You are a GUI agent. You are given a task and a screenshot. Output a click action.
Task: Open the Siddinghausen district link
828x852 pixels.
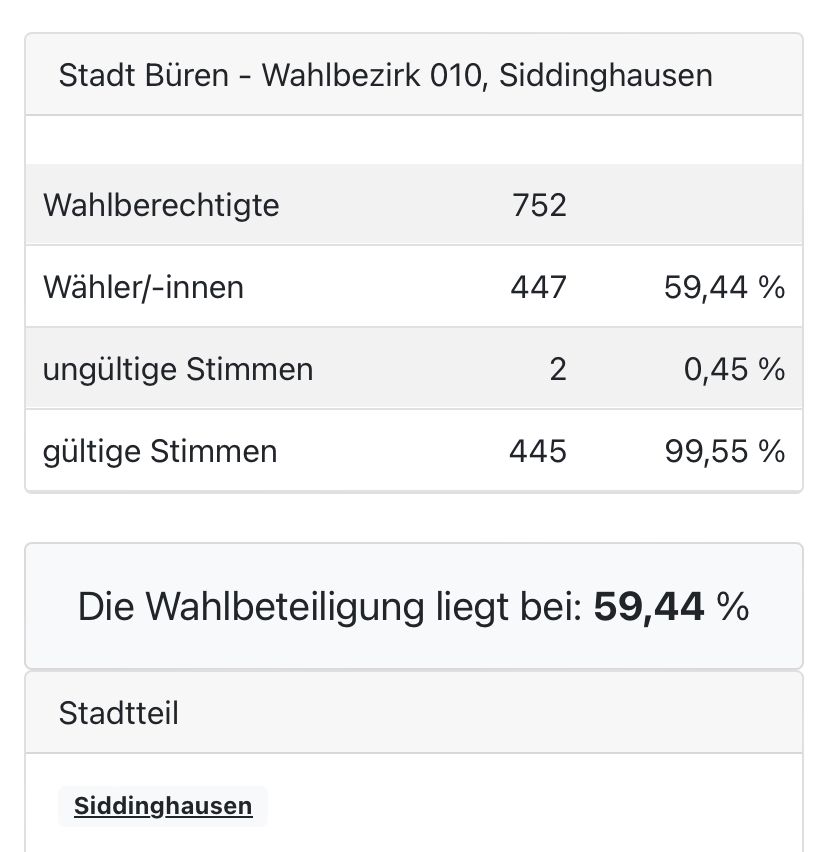point(163,806)
